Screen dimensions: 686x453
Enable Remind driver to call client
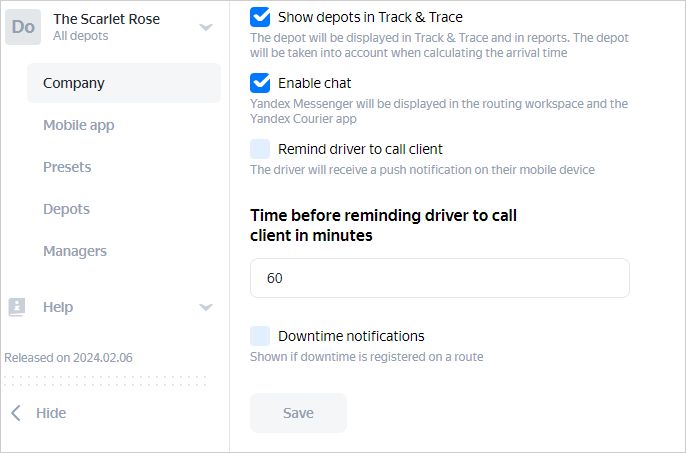tap(260, 149)
